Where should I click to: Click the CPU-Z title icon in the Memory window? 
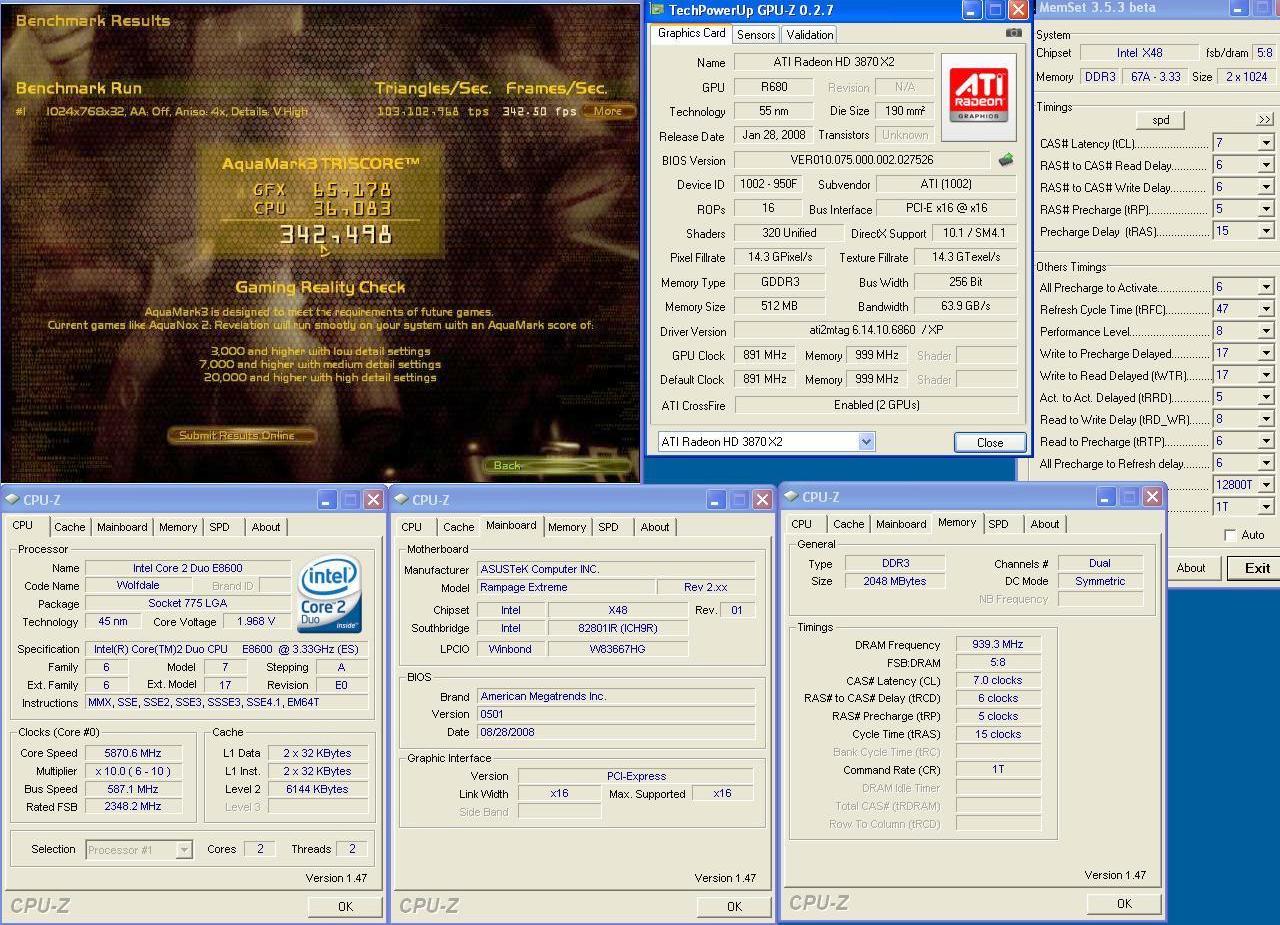pyautogui.click(x=790, y=496)
